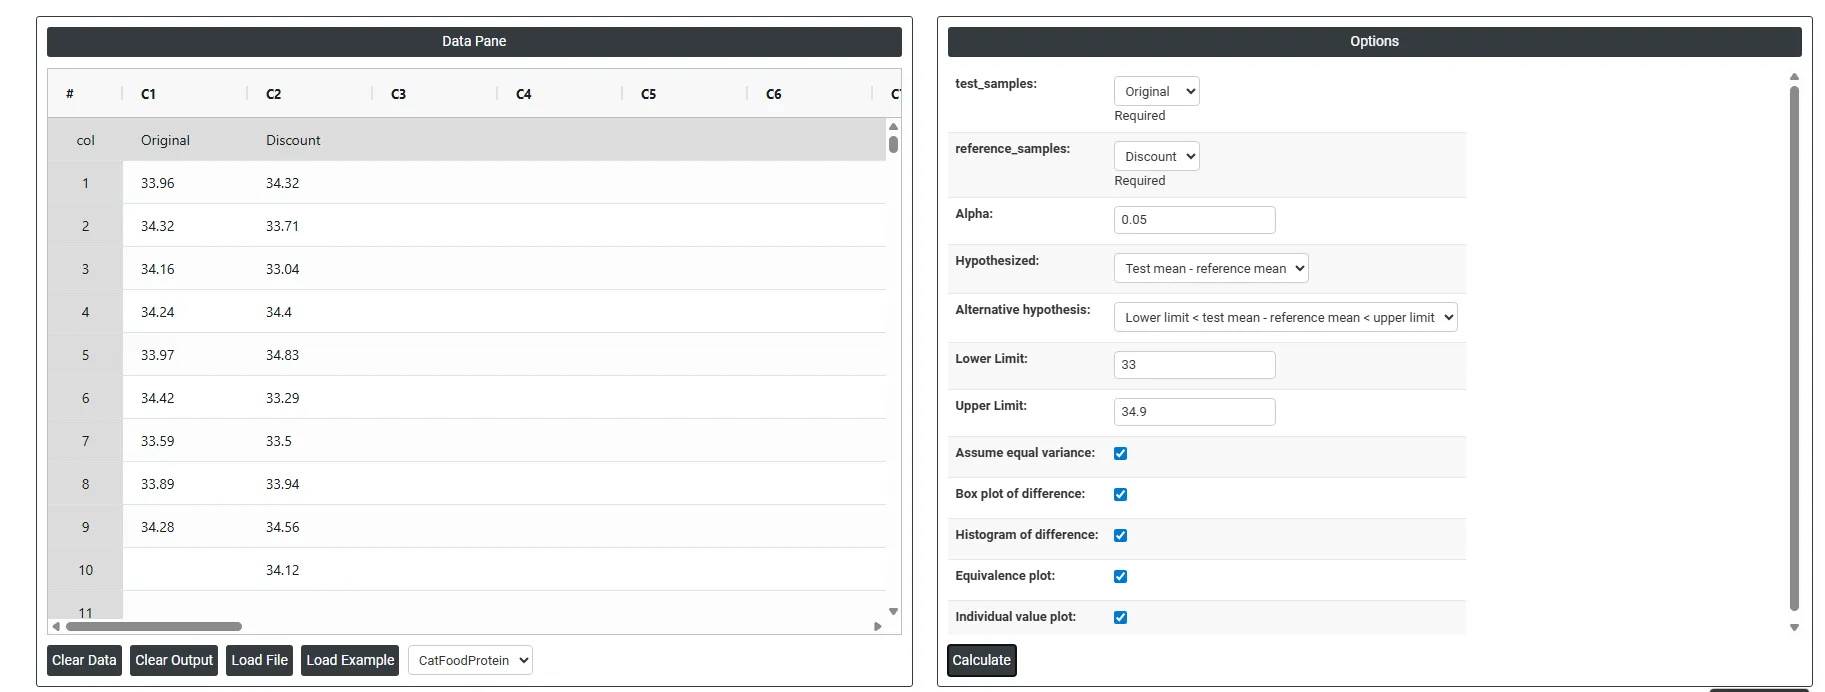Select cell with value 33.89
Image resolution: width=1825 pixels, height=692 pixels.
tap(185, 484)
